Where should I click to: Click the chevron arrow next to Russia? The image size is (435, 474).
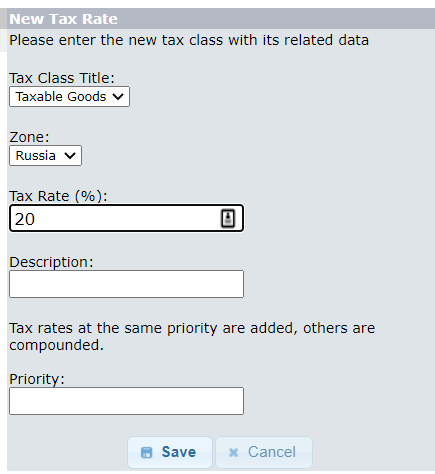pos(70,155)
